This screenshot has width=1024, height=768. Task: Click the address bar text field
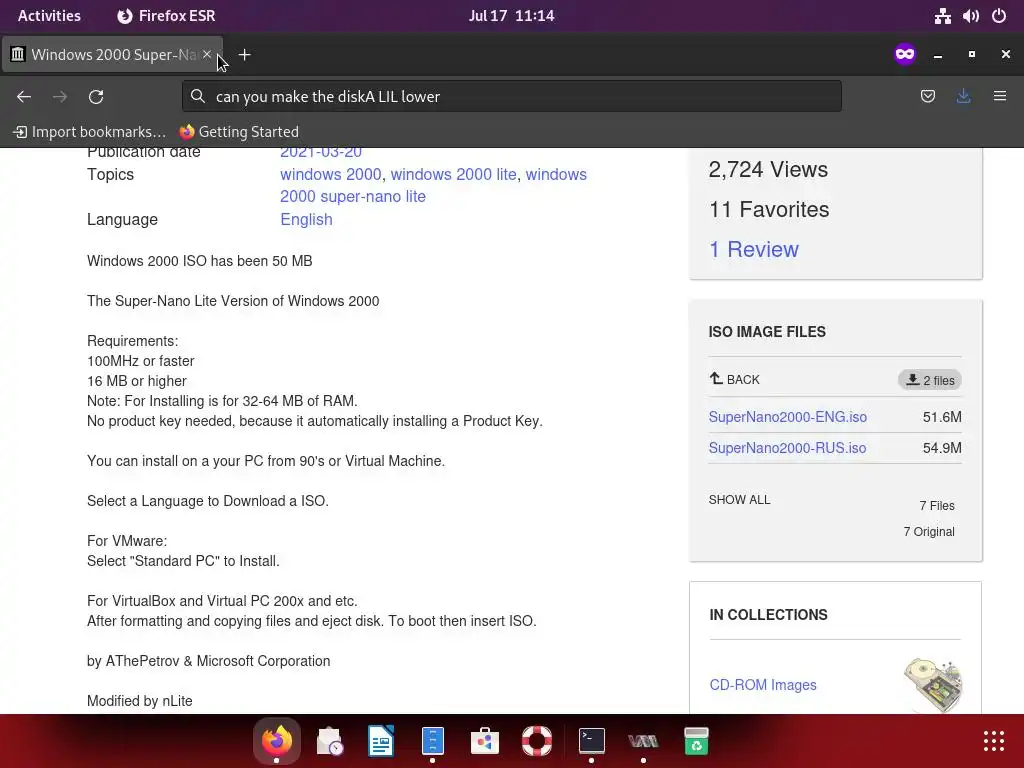[511, 97]
